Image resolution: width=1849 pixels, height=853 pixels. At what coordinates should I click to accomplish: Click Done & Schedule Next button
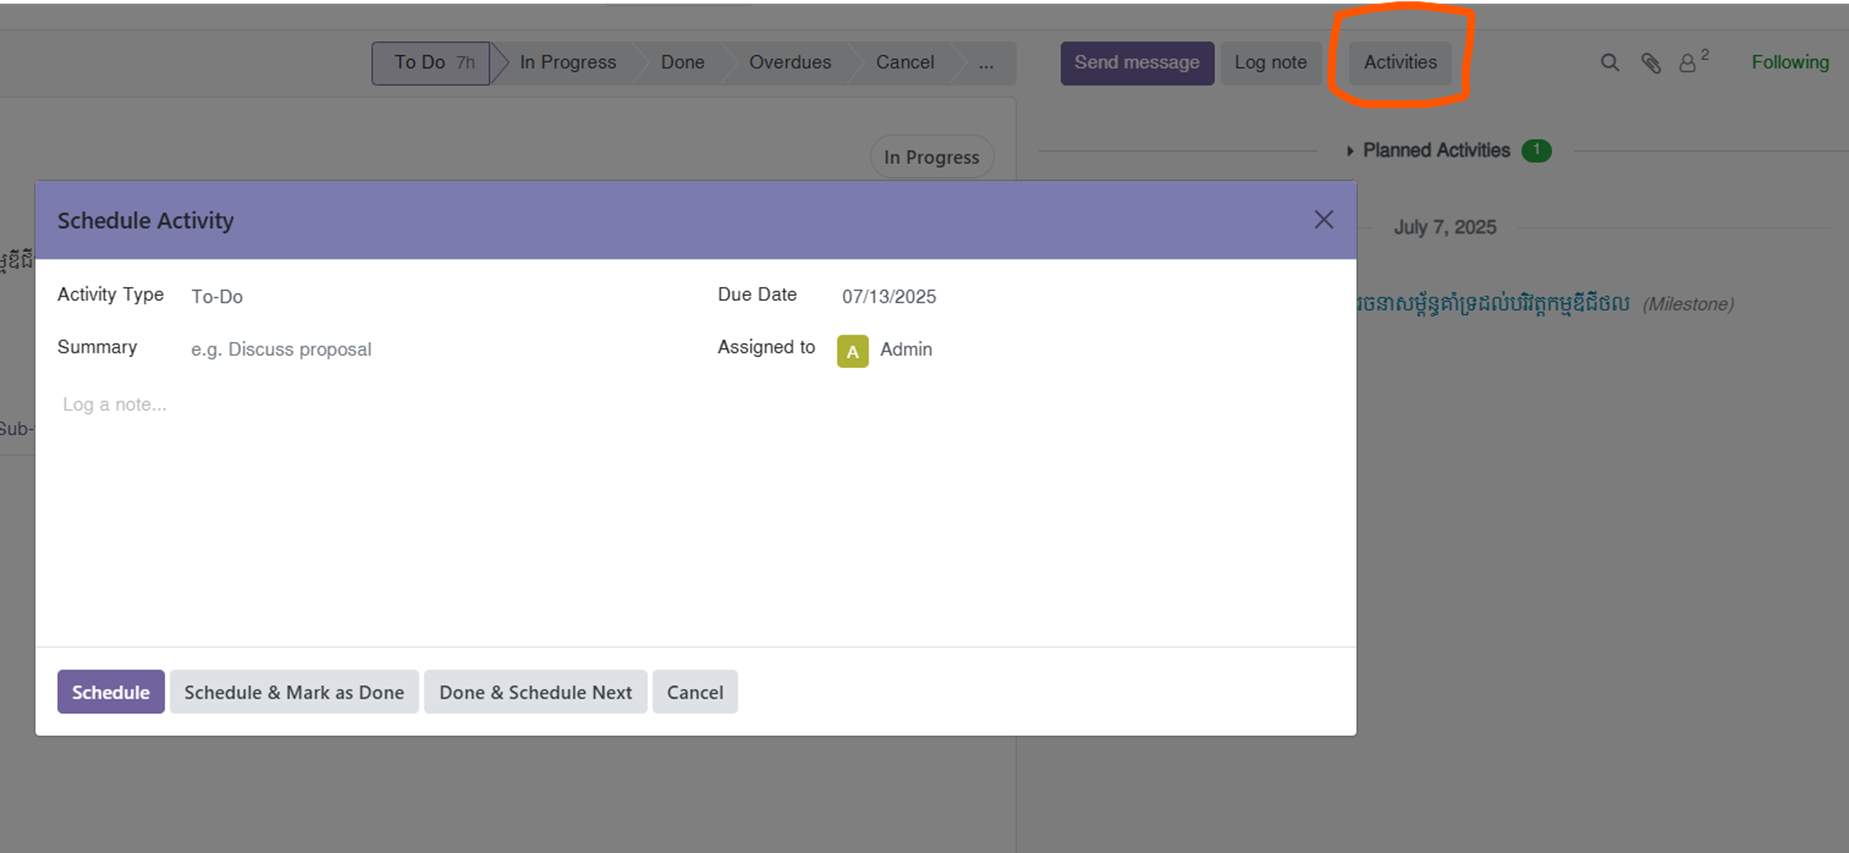point(535,692)
